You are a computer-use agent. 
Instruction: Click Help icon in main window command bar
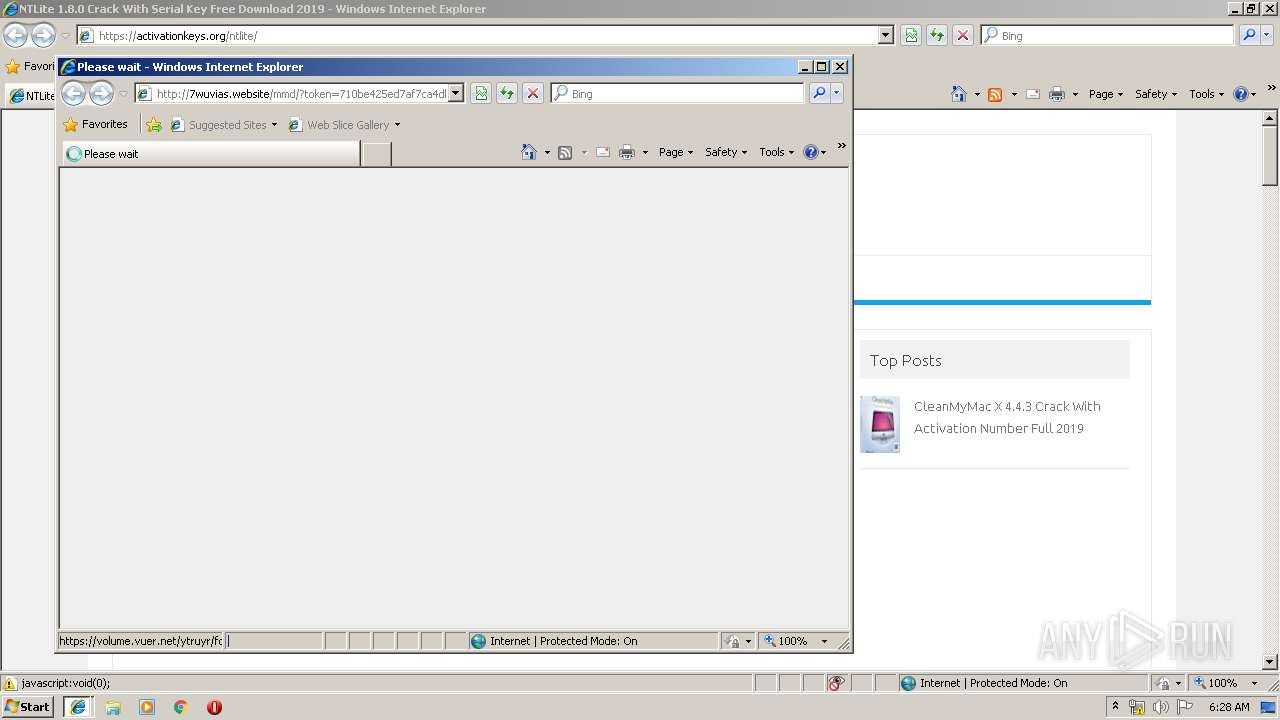(x=1241, y=94)
